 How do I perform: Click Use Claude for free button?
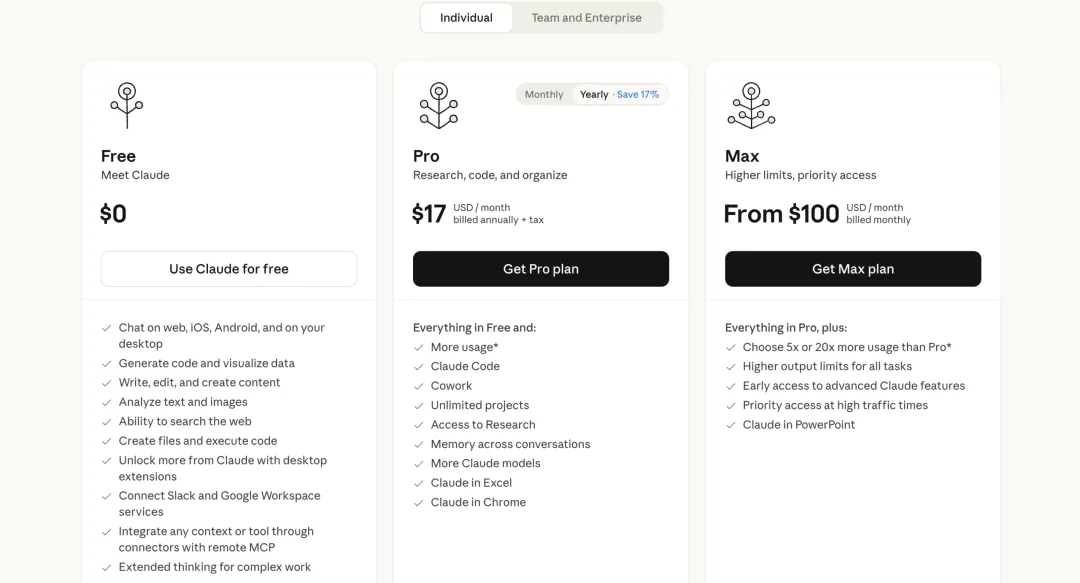tap(229, 269)
